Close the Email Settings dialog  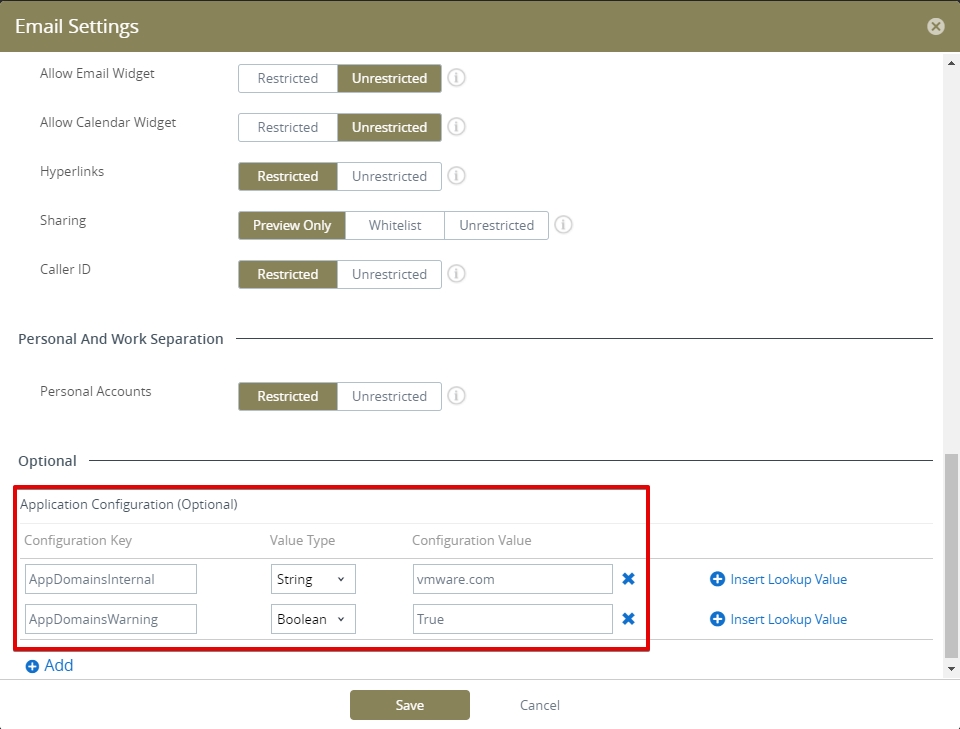(935, 27)
